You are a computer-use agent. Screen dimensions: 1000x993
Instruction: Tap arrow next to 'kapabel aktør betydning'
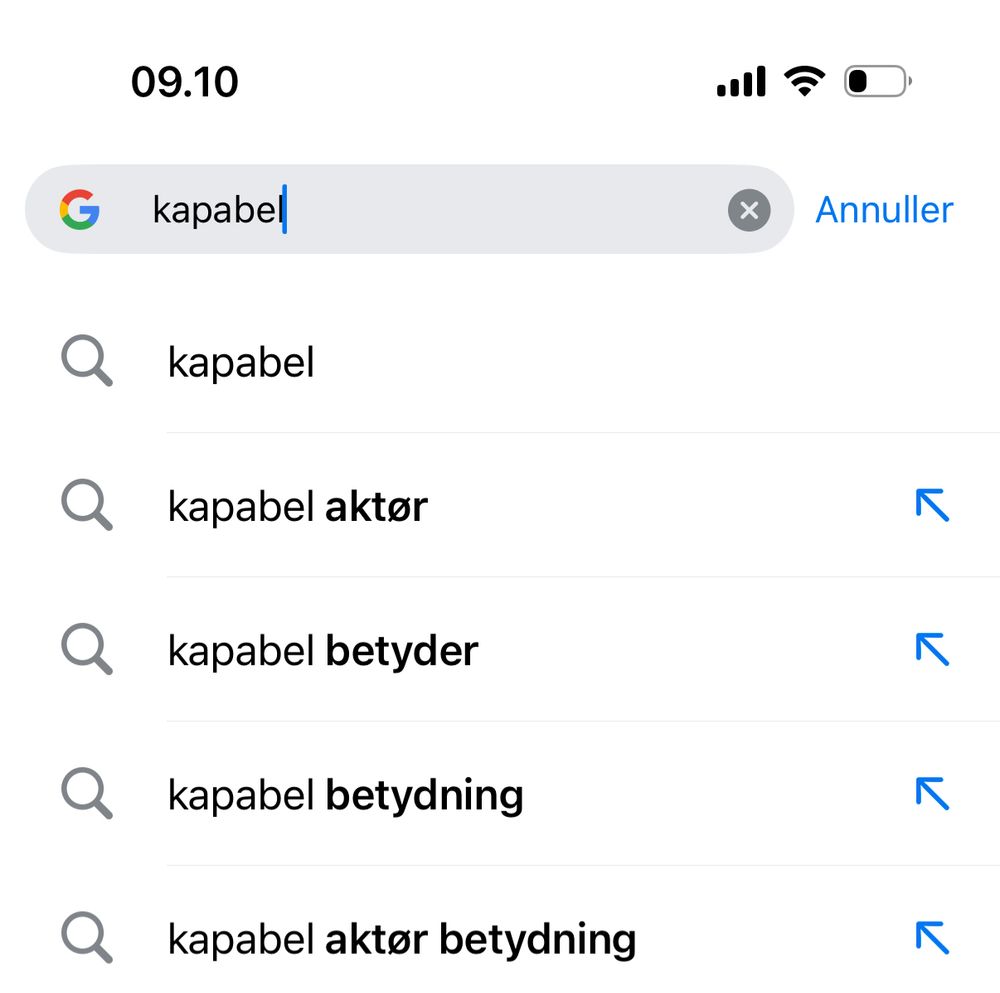(x=932, y=938)
